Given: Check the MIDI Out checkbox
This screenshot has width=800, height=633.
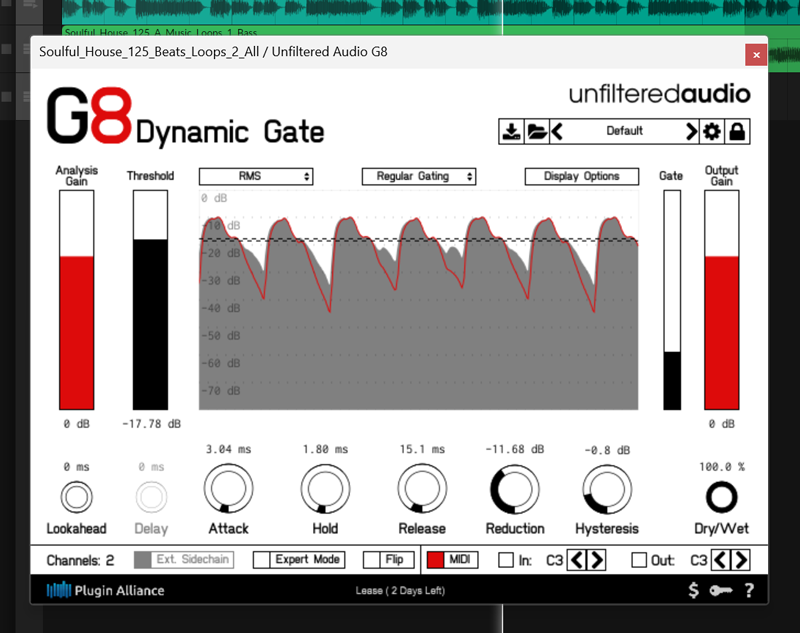Looking at the screenshot, I should point(639,560).
